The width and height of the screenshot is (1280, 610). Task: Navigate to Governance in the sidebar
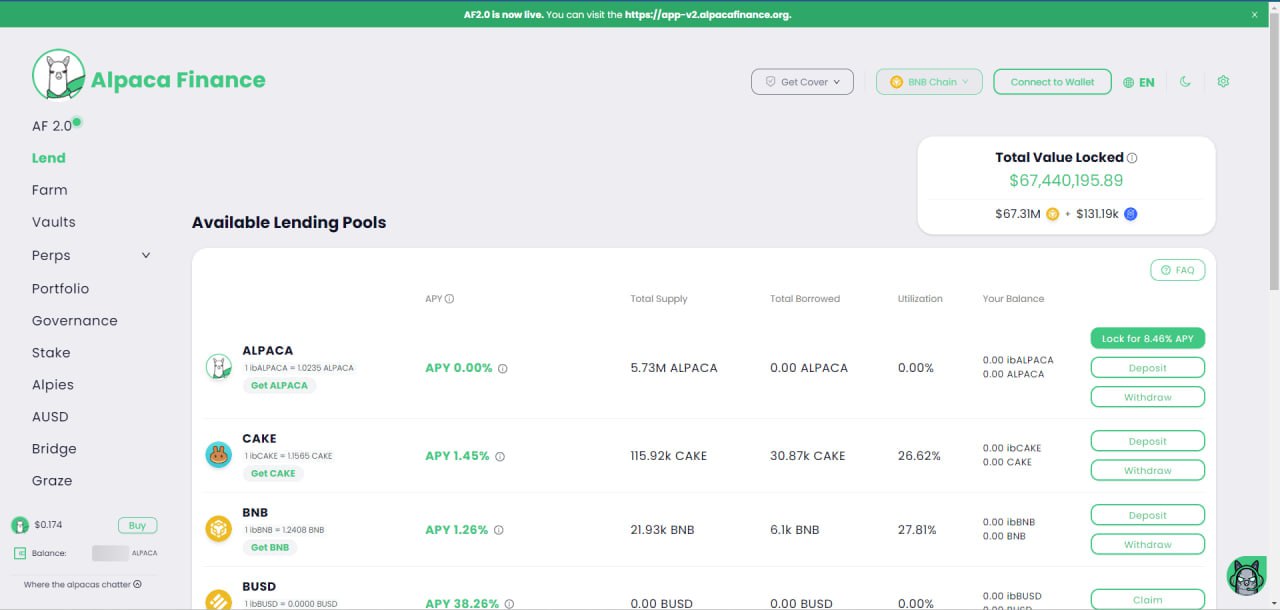75,320
